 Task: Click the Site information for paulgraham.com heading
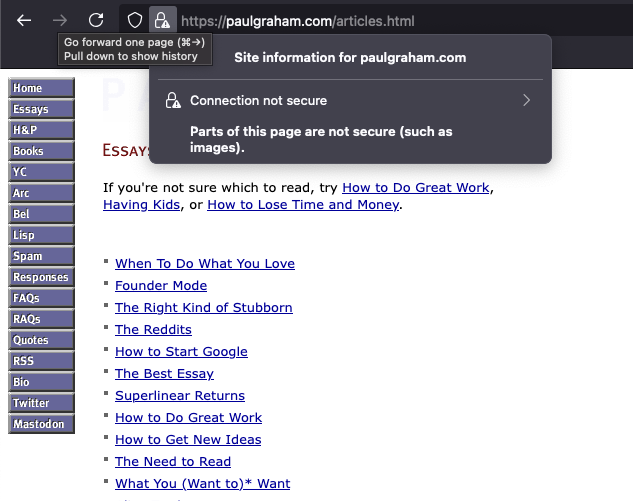pos(350,57)
